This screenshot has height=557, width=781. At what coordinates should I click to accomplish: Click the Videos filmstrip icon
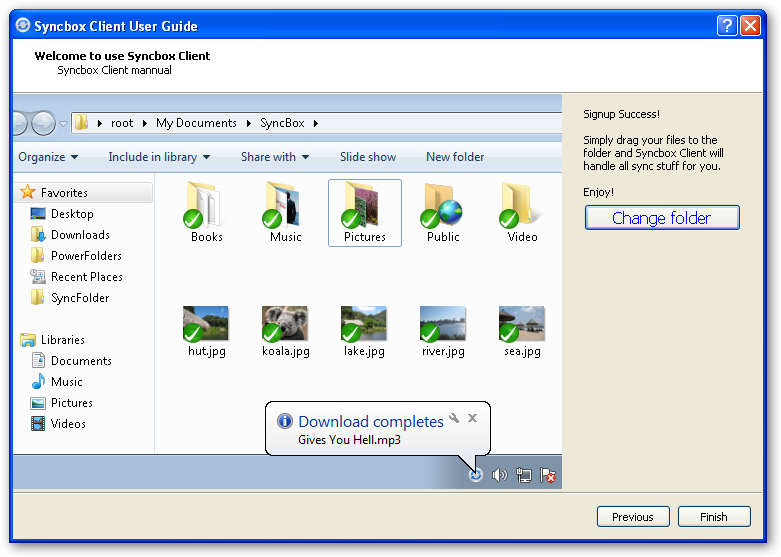tap(38, 423)
